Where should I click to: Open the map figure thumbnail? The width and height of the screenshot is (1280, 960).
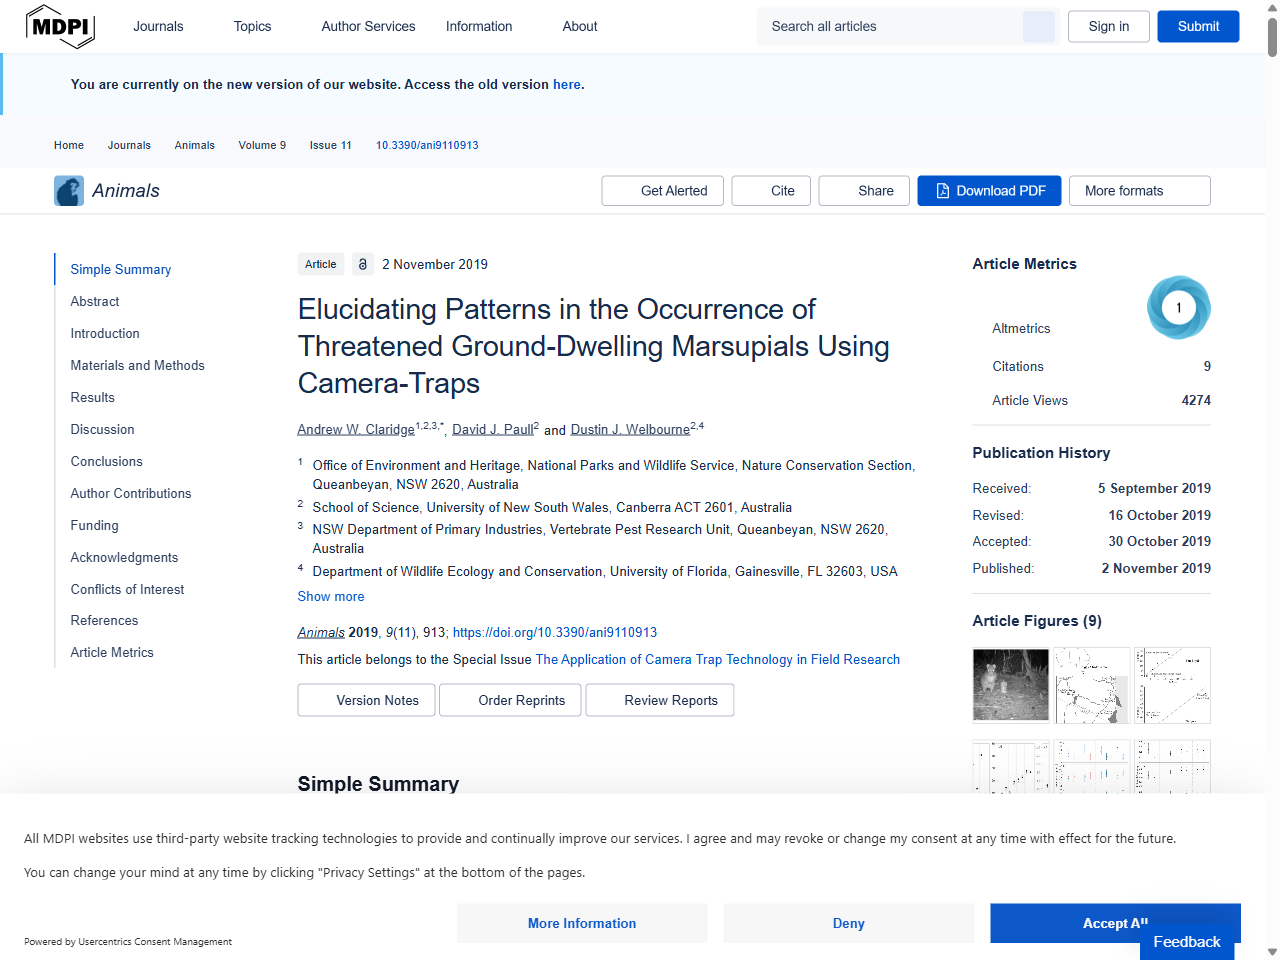(x=1092, y=685)
